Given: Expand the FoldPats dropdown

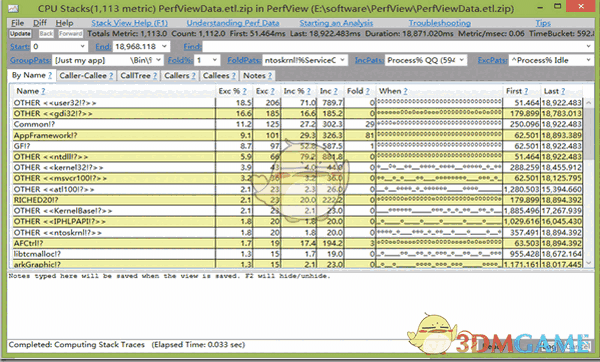Looking at the screenshot, I should click(342, 60).
